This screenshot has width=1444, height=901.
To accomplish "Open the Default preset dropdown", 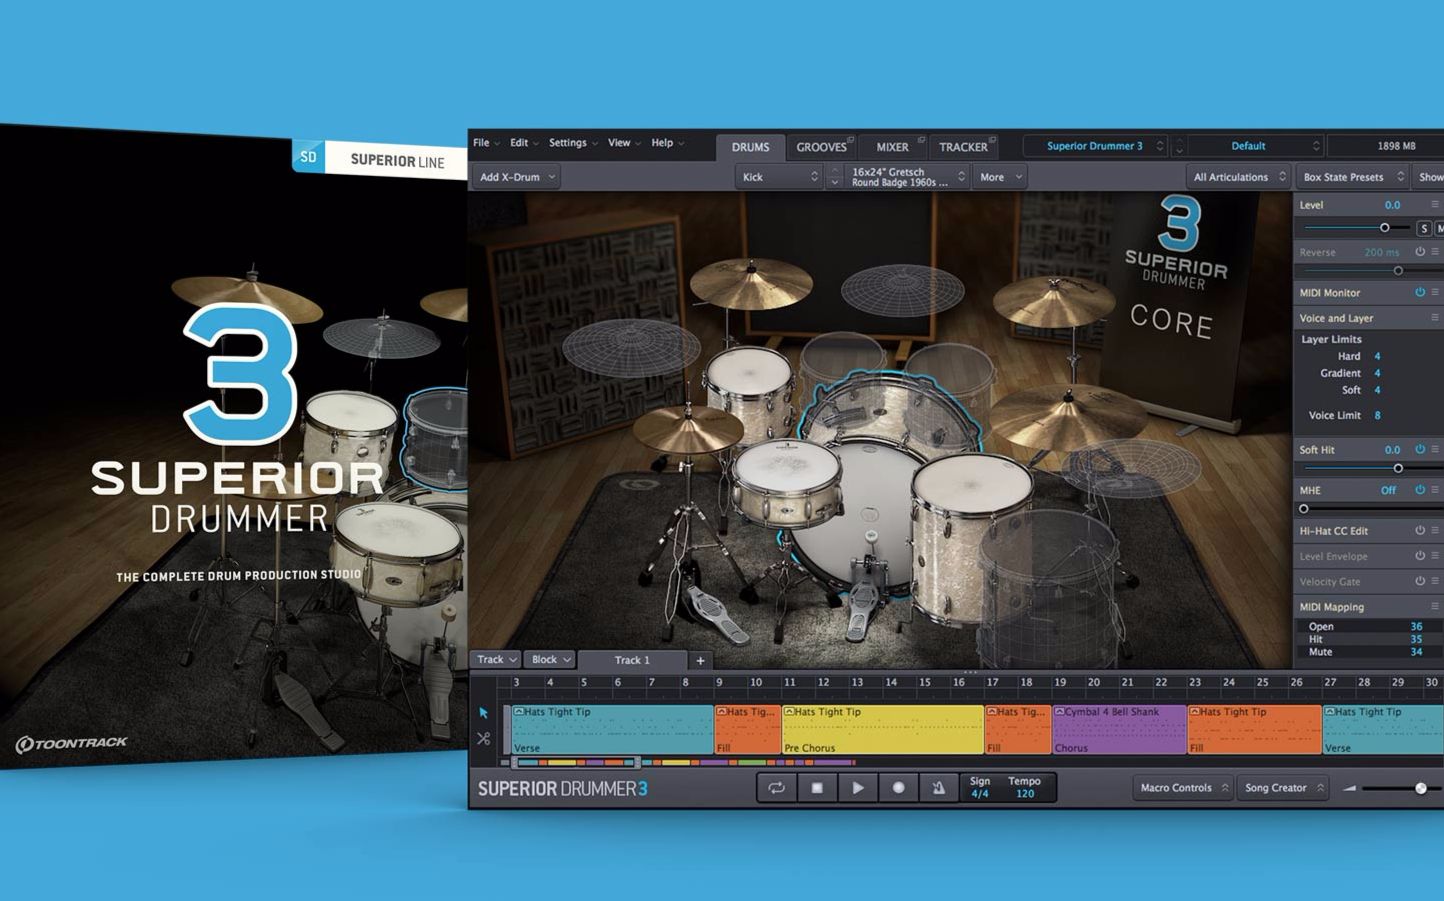I will pos(1256,146).
